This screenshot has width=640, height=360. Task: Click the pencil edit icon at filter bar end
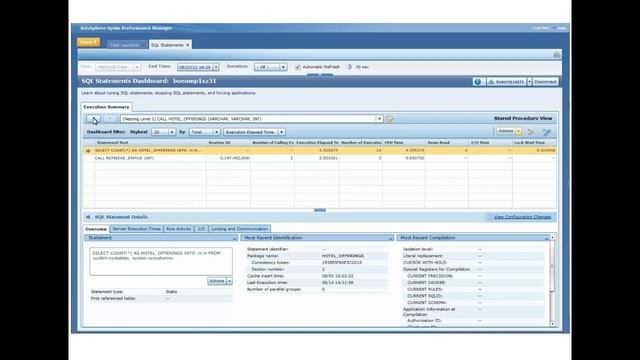click(x=547, y=131)
